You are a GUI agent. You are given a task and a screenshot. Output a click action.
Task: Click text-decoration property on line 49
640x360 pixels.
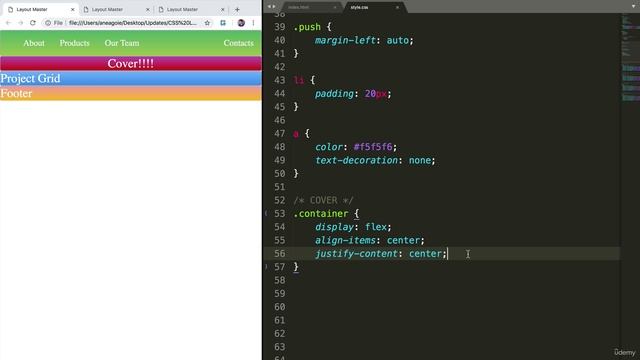356,160
